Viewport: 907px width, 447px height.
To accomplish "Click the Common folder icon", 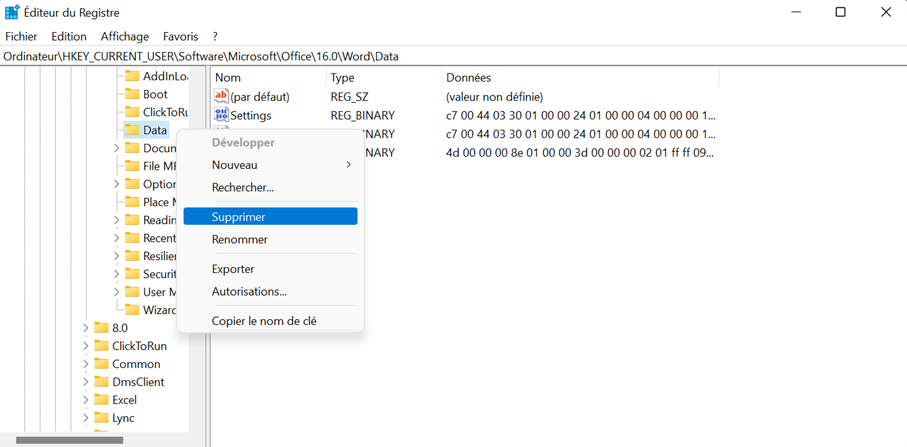I will point(101,364).
